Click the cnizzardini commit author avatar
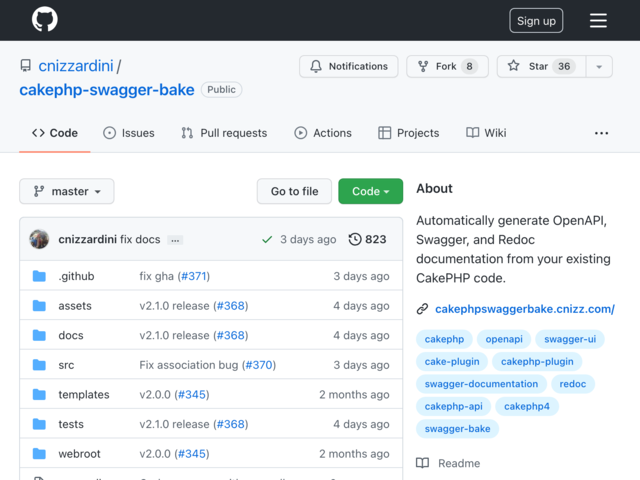Screen dimensions: 640x480 (x=39, y=239)
